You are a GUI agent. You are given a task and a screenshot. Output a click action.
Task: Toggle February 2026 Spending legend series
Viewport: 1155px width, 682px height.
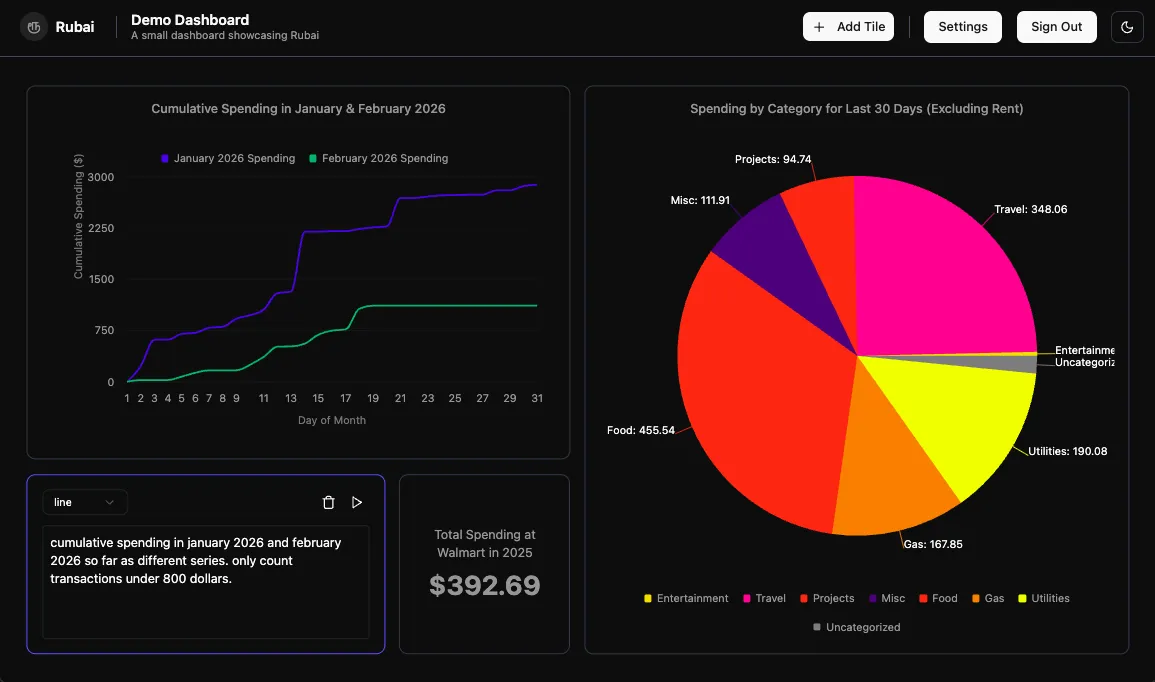tap(379, 158)
